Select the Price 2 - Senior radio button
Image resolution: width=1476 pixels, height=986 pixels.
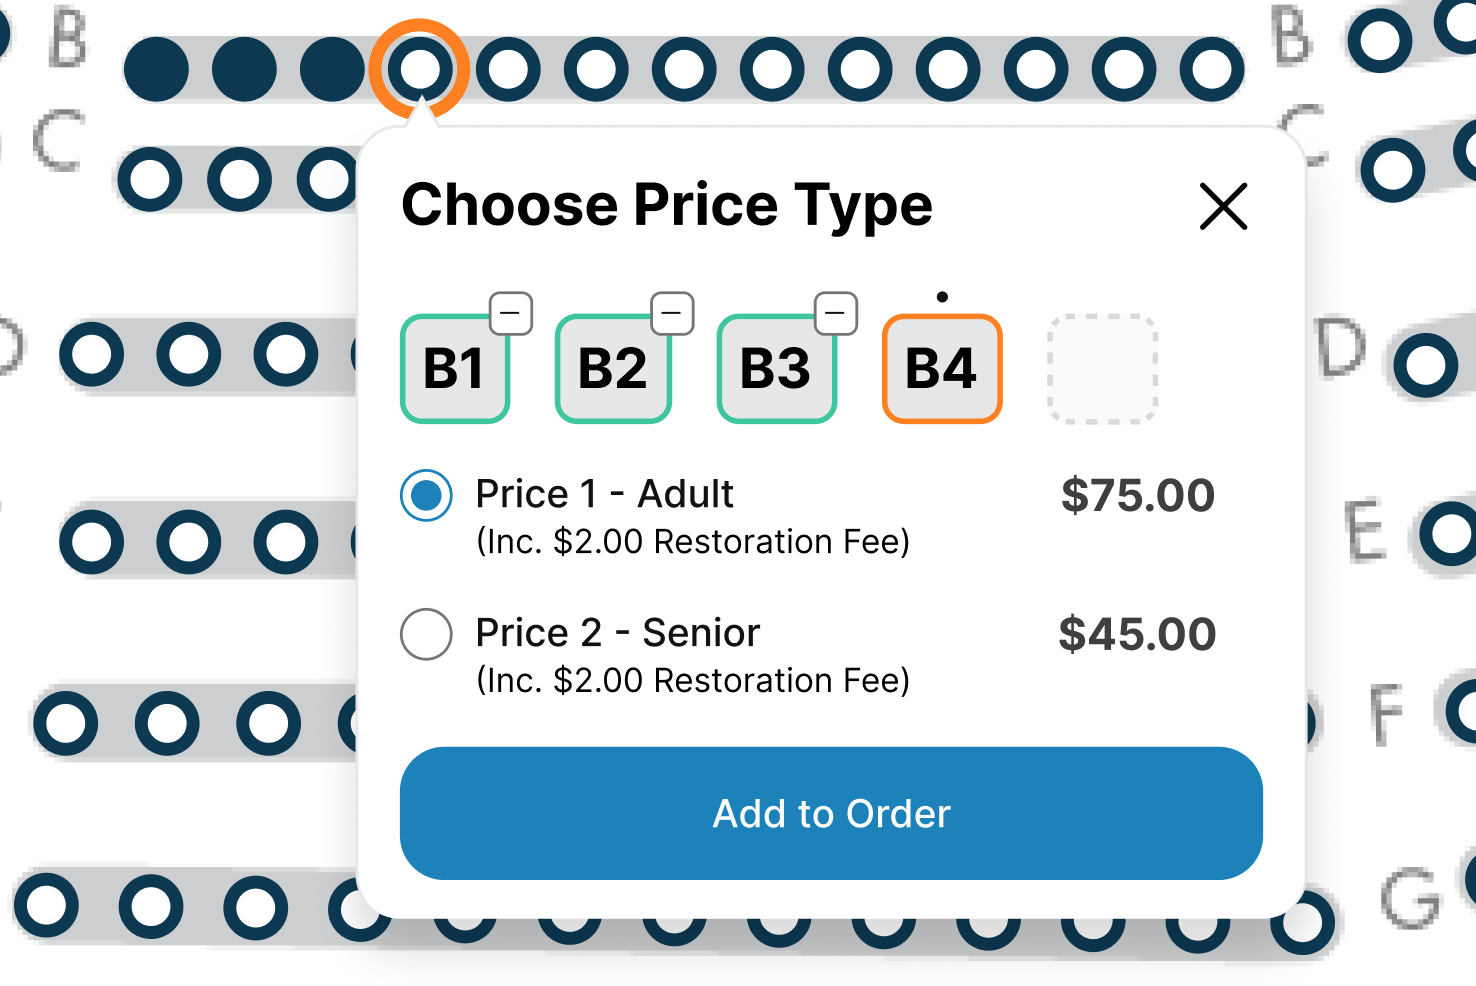pos(426,633)
